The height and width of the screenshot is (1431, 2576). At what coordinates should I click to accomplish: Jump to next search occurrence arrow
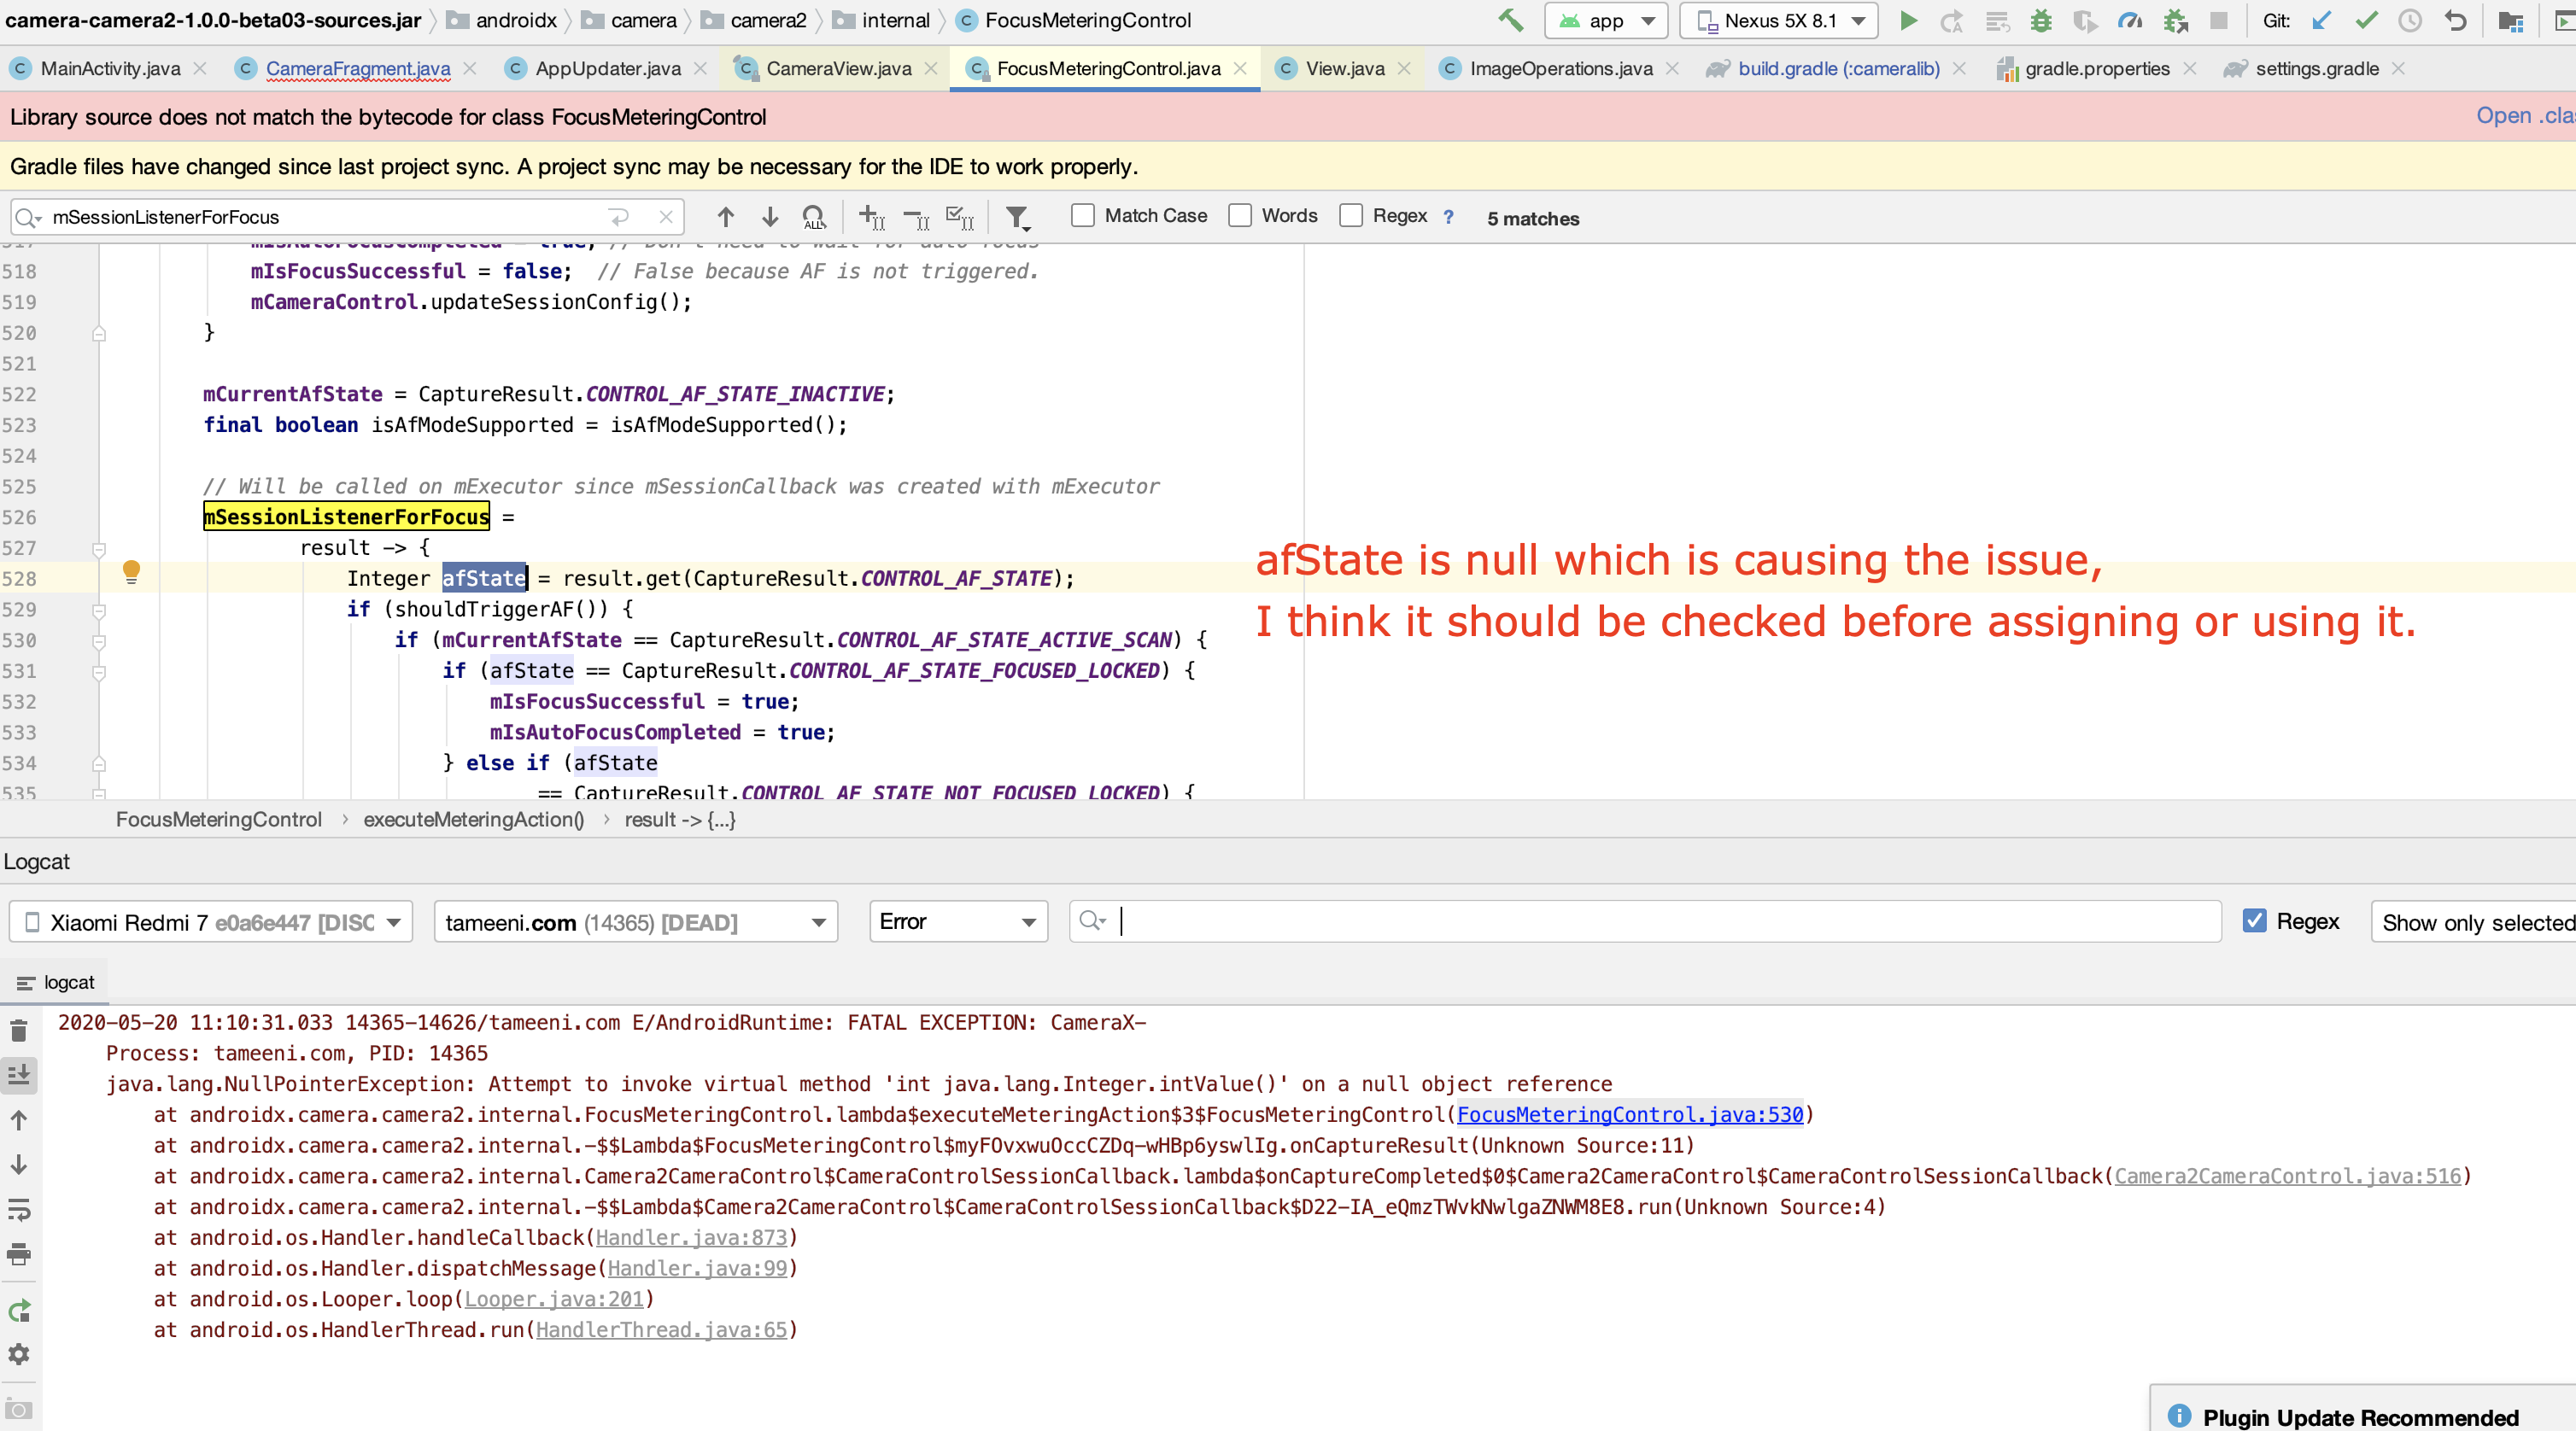[770, 217]
